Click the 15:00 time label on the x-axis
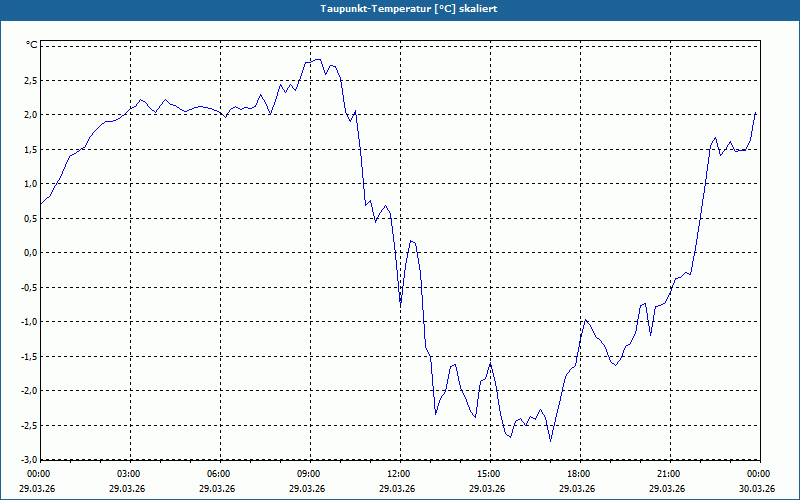Screen dimensions: 800x500 [490, 474]
